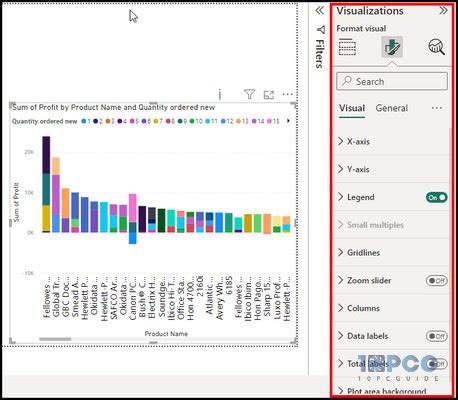
Task: Click legend item 7 swatch
Action: 156,121
